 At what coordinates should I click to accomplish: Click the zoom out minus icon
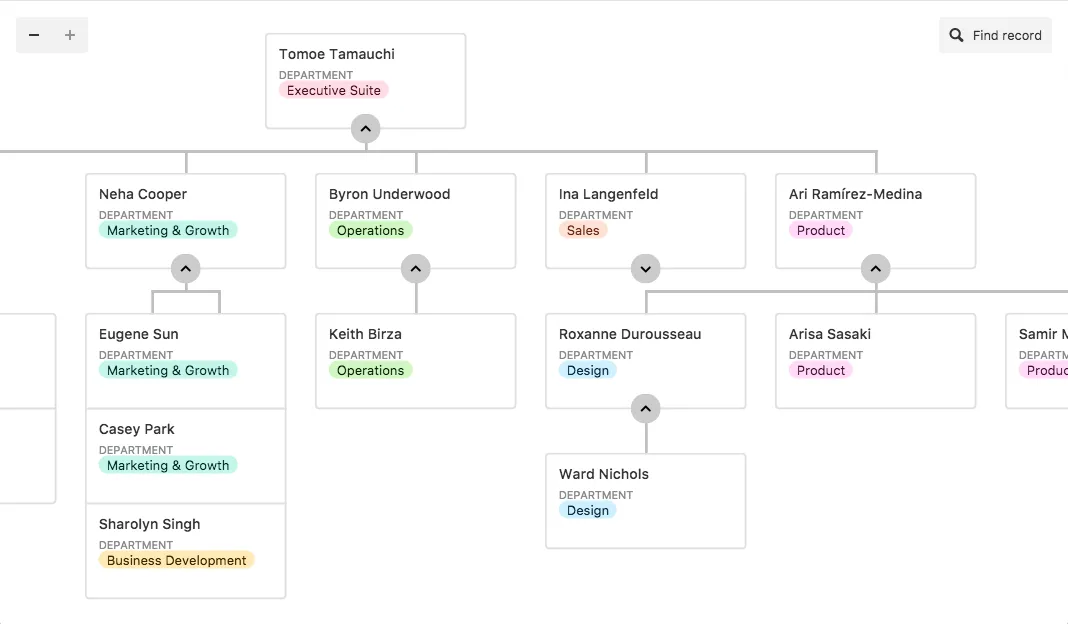[x=34, y=35]
